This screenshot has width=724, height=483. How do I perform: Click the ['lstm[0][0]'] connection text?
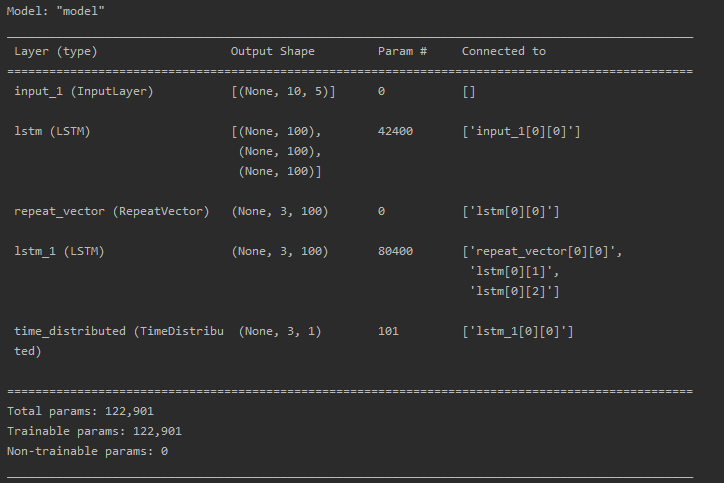tap(510, 211)
